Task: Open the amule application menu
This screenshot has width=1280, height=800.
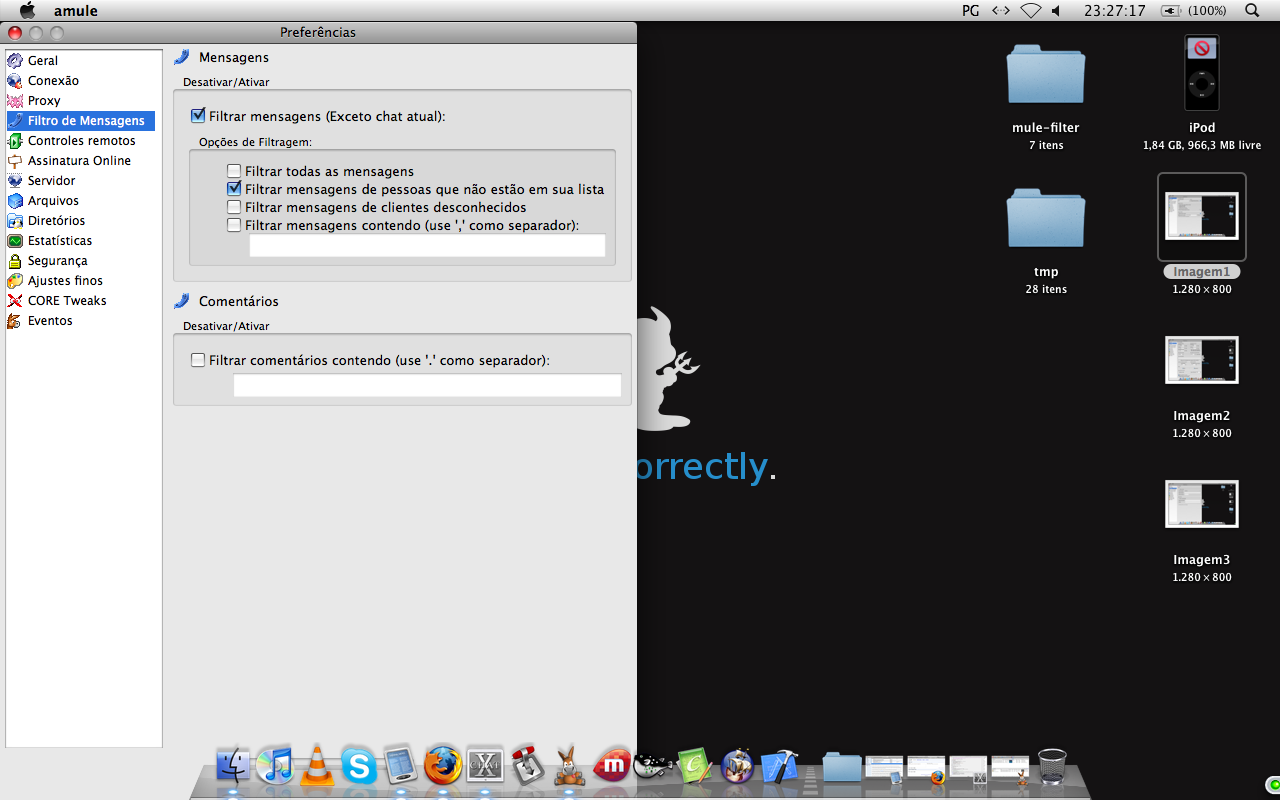Action: click(75, 10)
